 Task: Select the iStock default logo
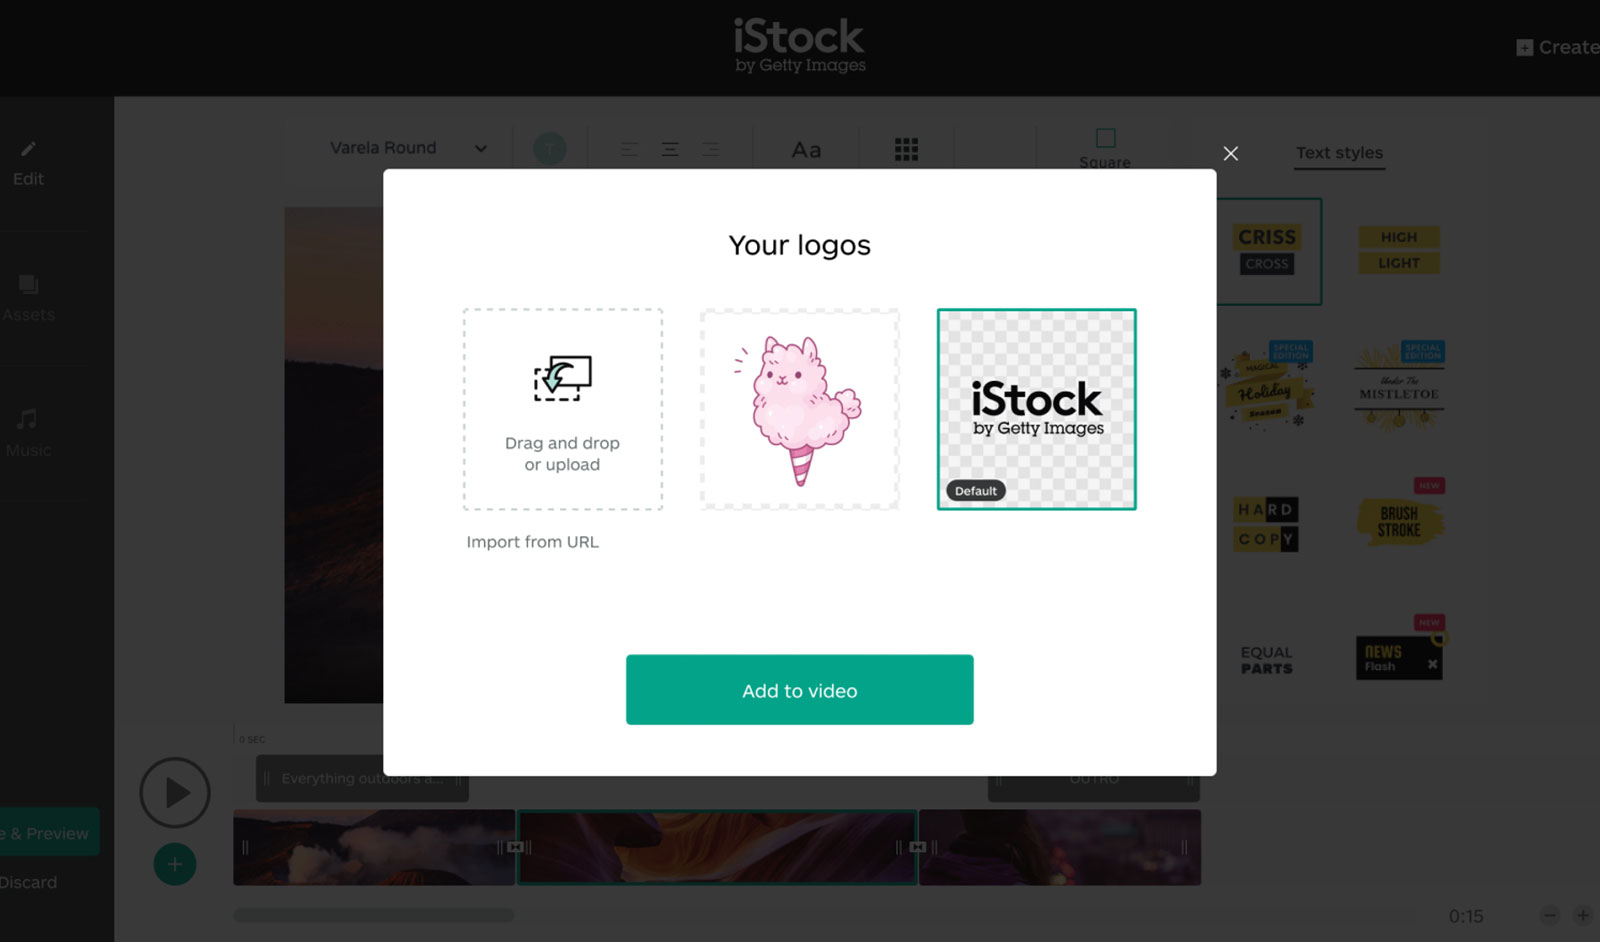coord(1036,409)
